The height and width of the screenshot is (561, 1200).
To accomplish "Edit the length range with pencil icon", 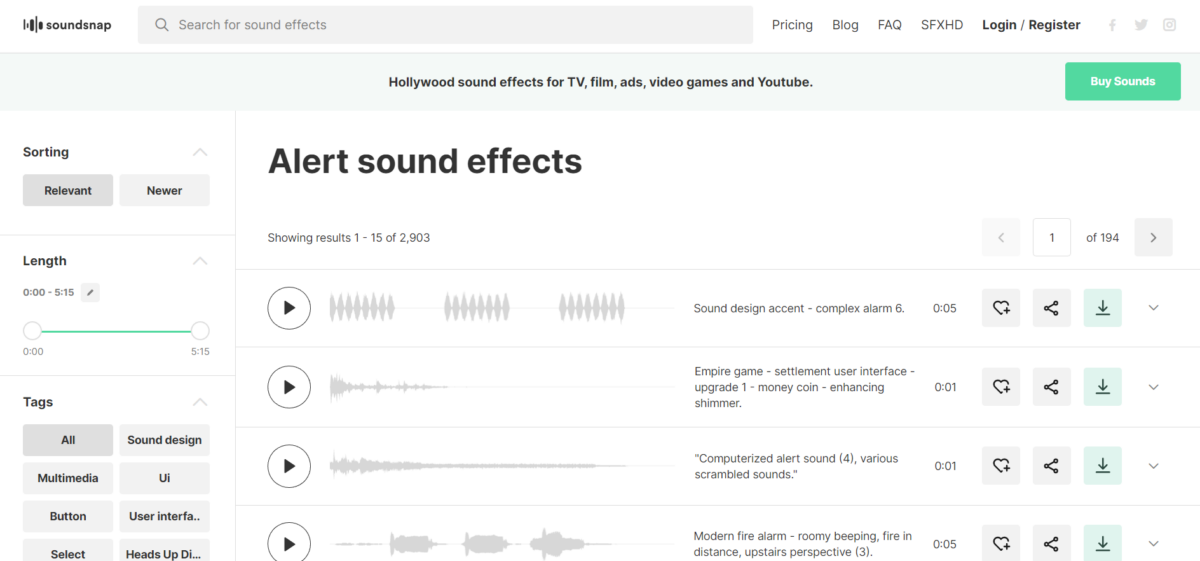I will [x=90, y=292].
